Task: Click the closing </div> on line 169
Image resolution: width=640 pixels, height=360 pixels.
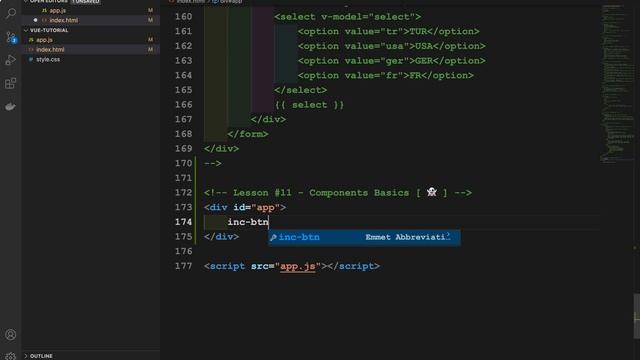Action: (221, 149)
